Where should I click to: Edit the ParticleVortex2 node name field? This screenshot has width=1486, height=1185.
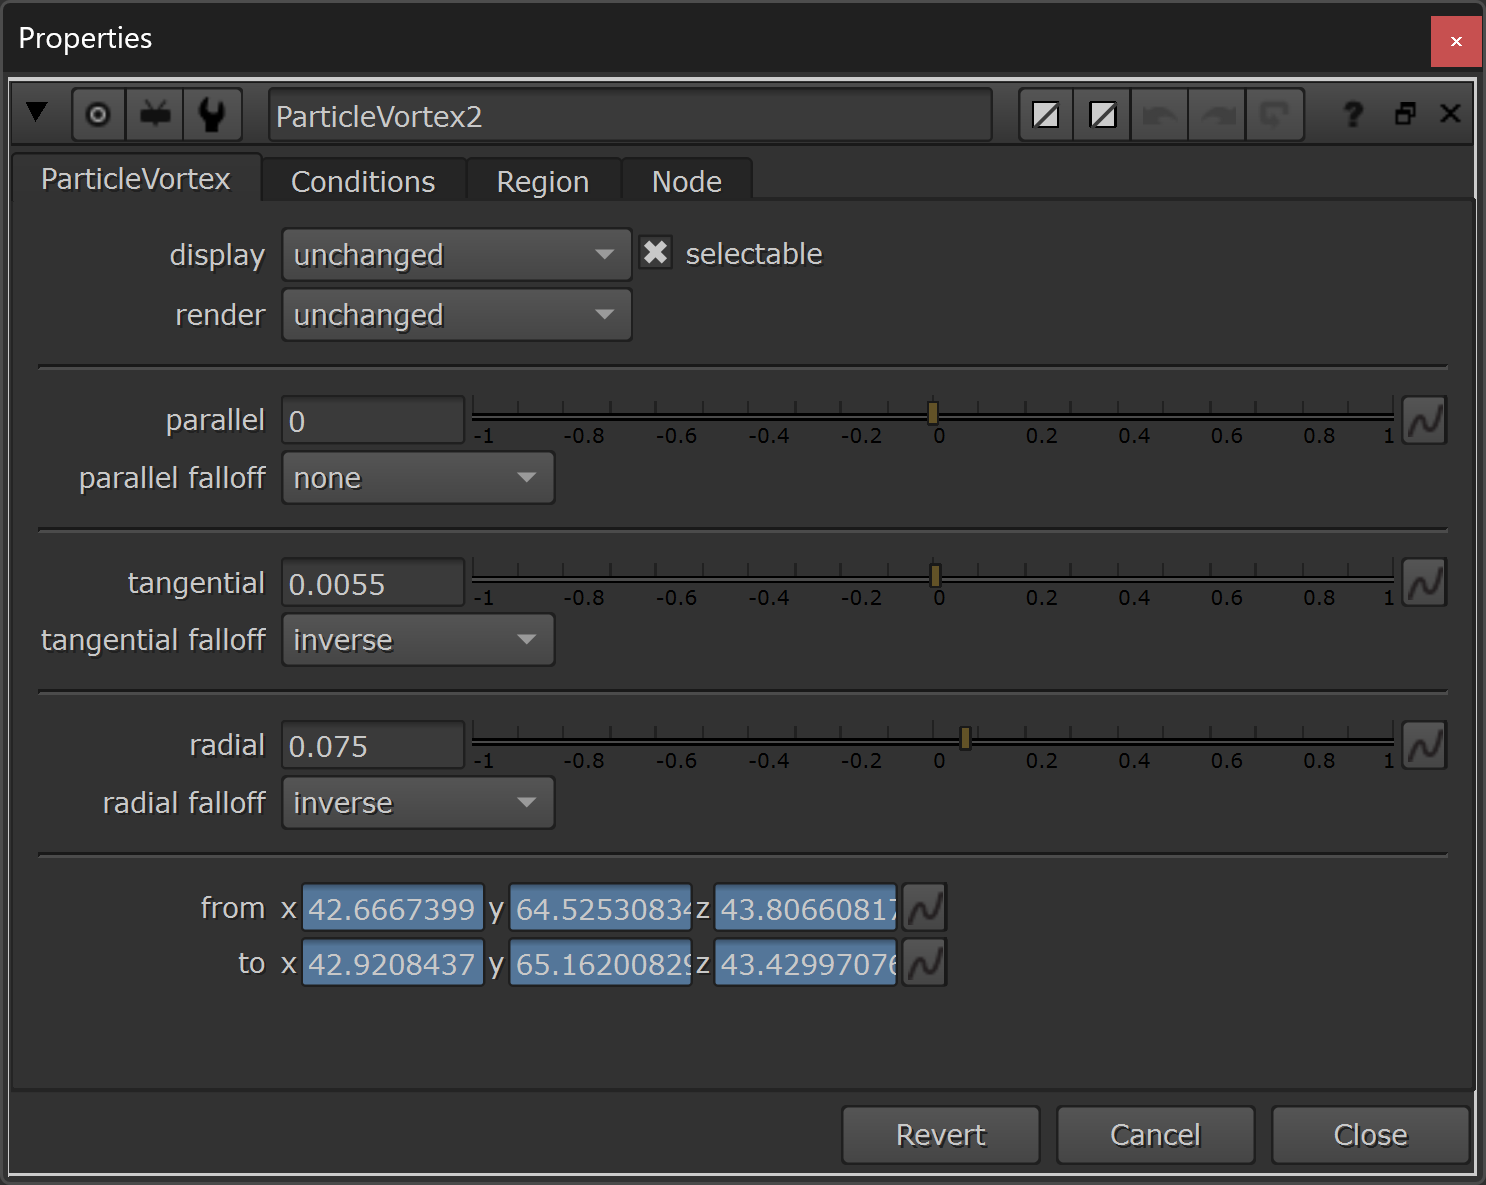(x=630, y=116)
